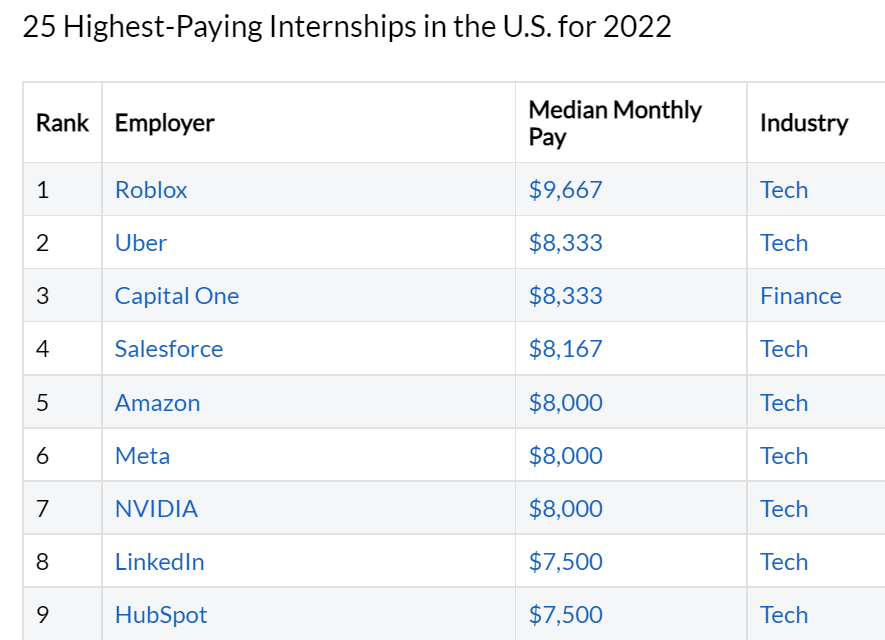Click the $8,167 pay for Salesforce

click(565, 349)
